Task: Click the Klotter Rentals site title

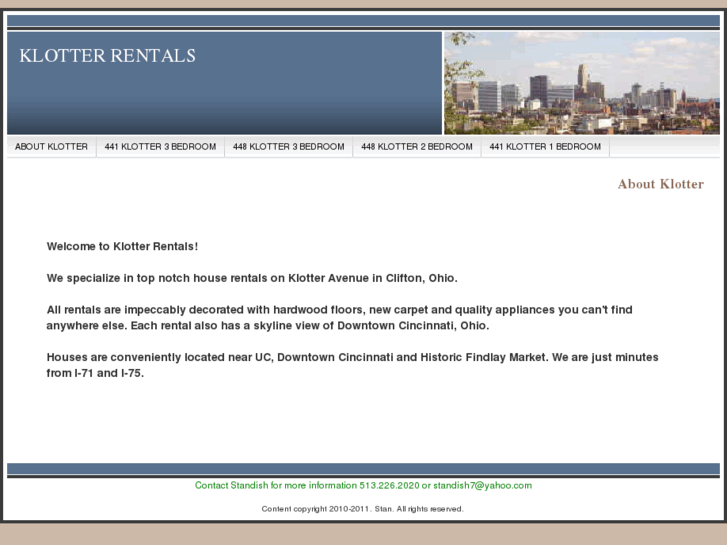Action: pyautogui.click(x=108, y=56)
